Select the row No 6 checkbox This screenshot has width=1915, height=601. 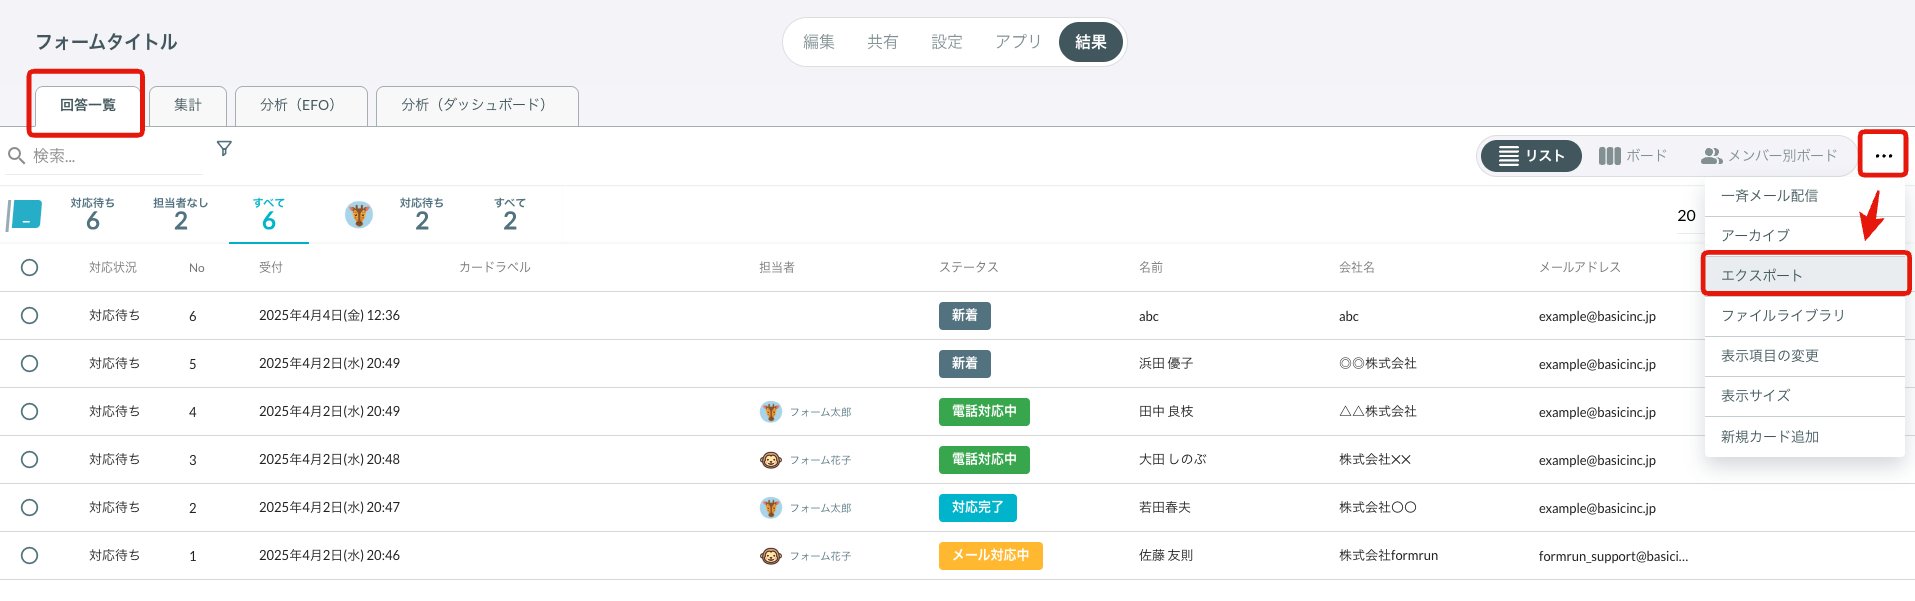[30, 316]
